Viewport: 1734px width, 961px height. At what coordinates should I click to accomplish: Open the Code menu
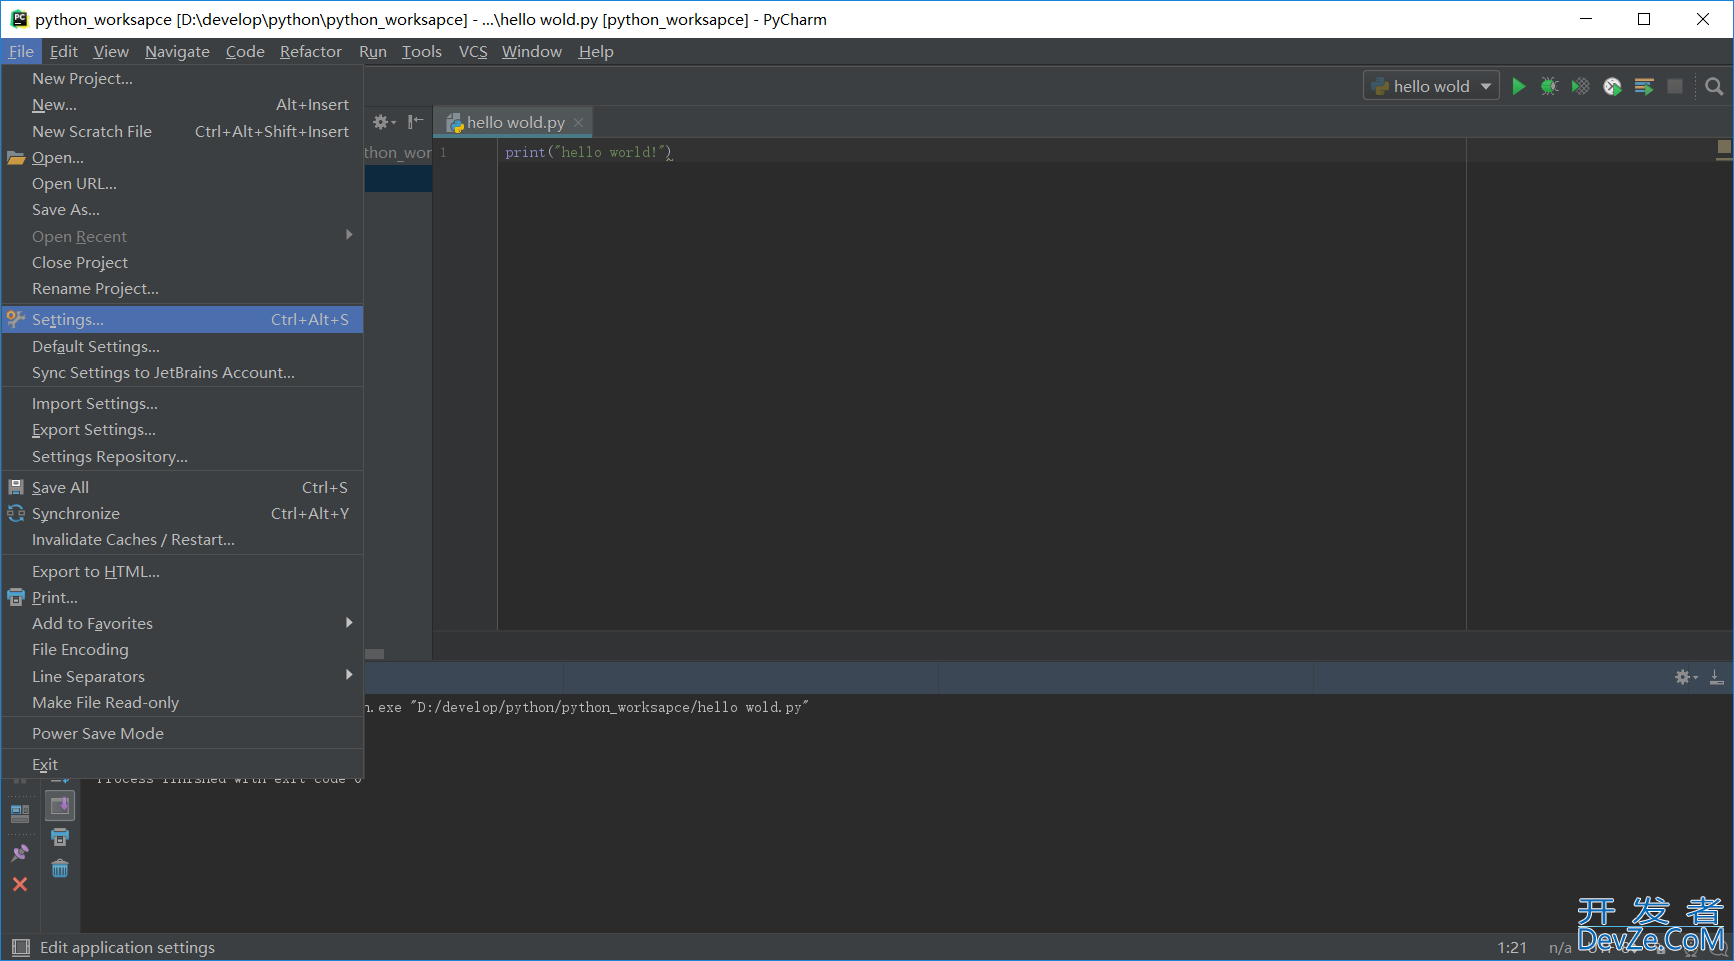coord(245,51)
